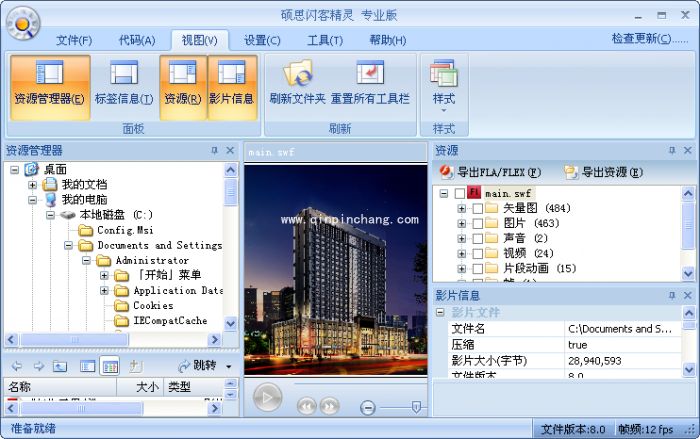Expand the 我的文档 tree node

coord(32,184)
